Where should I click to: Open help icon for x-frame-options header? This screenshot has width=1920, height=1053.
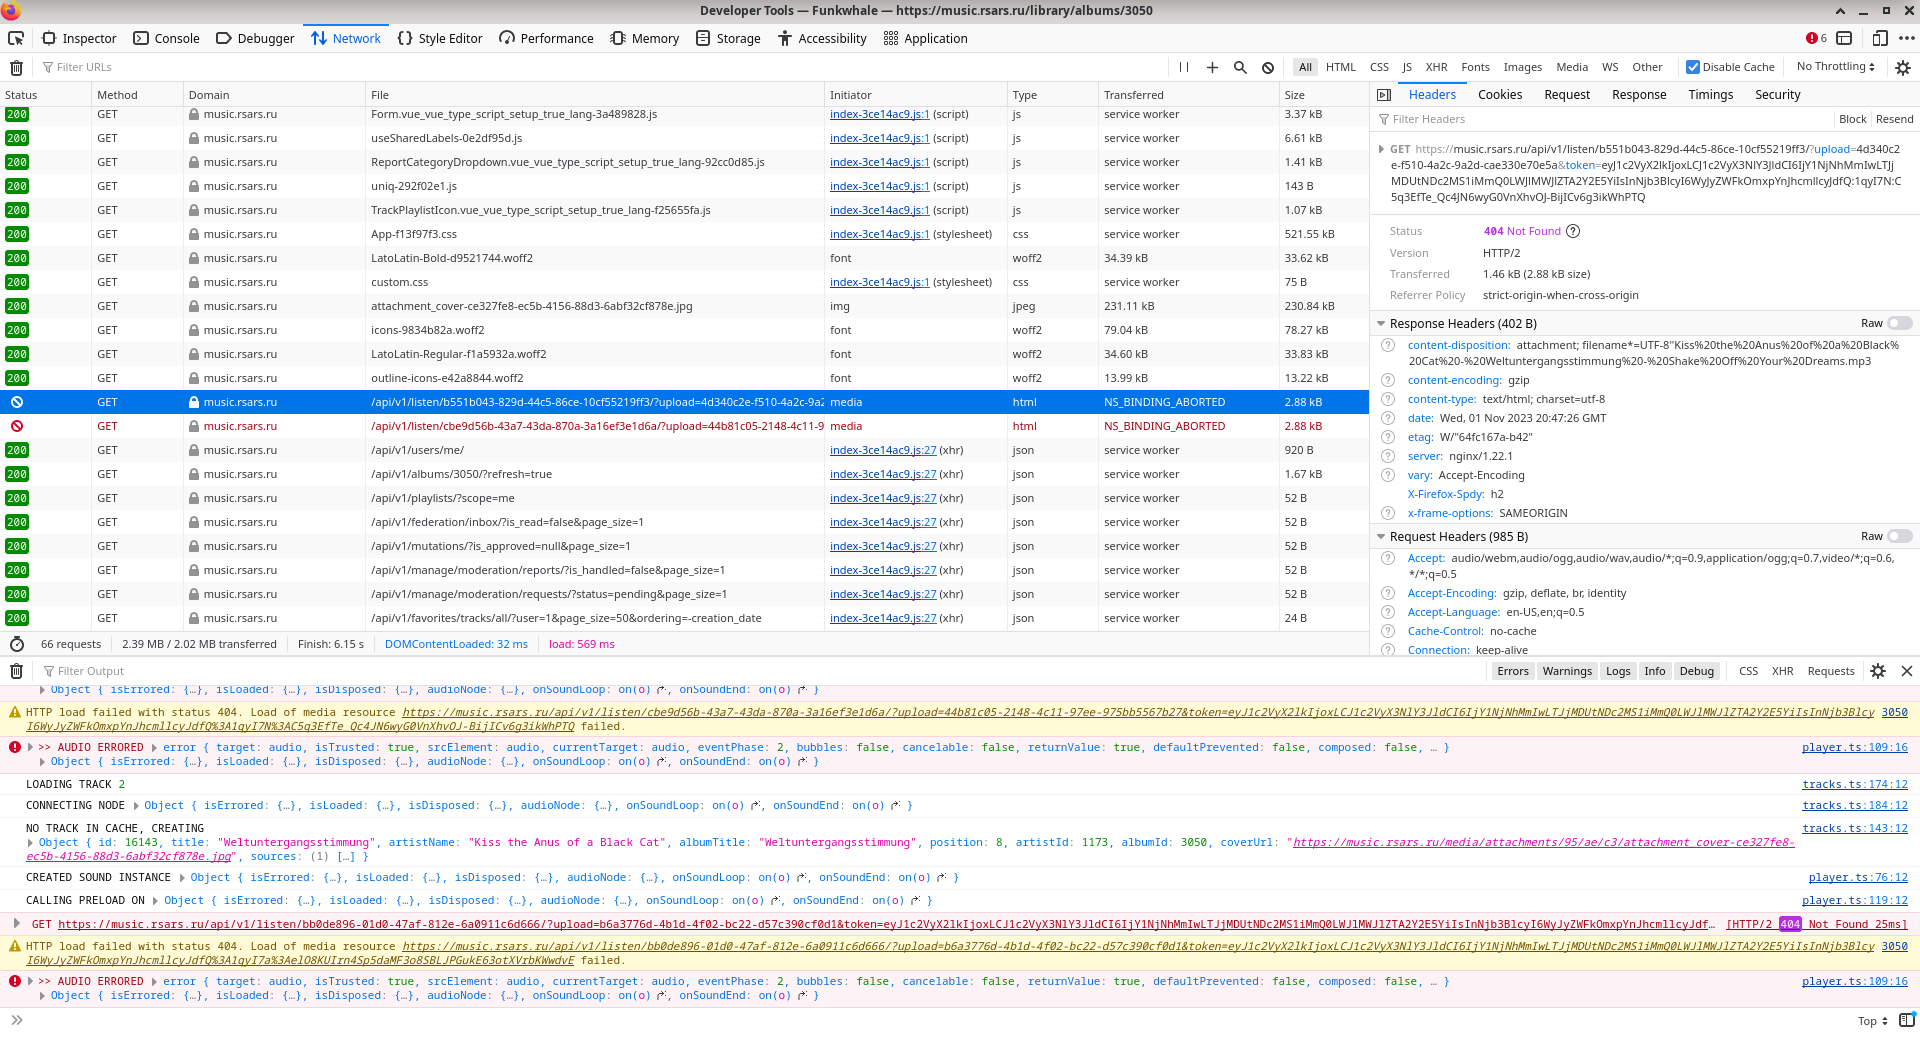(1388, 513)
